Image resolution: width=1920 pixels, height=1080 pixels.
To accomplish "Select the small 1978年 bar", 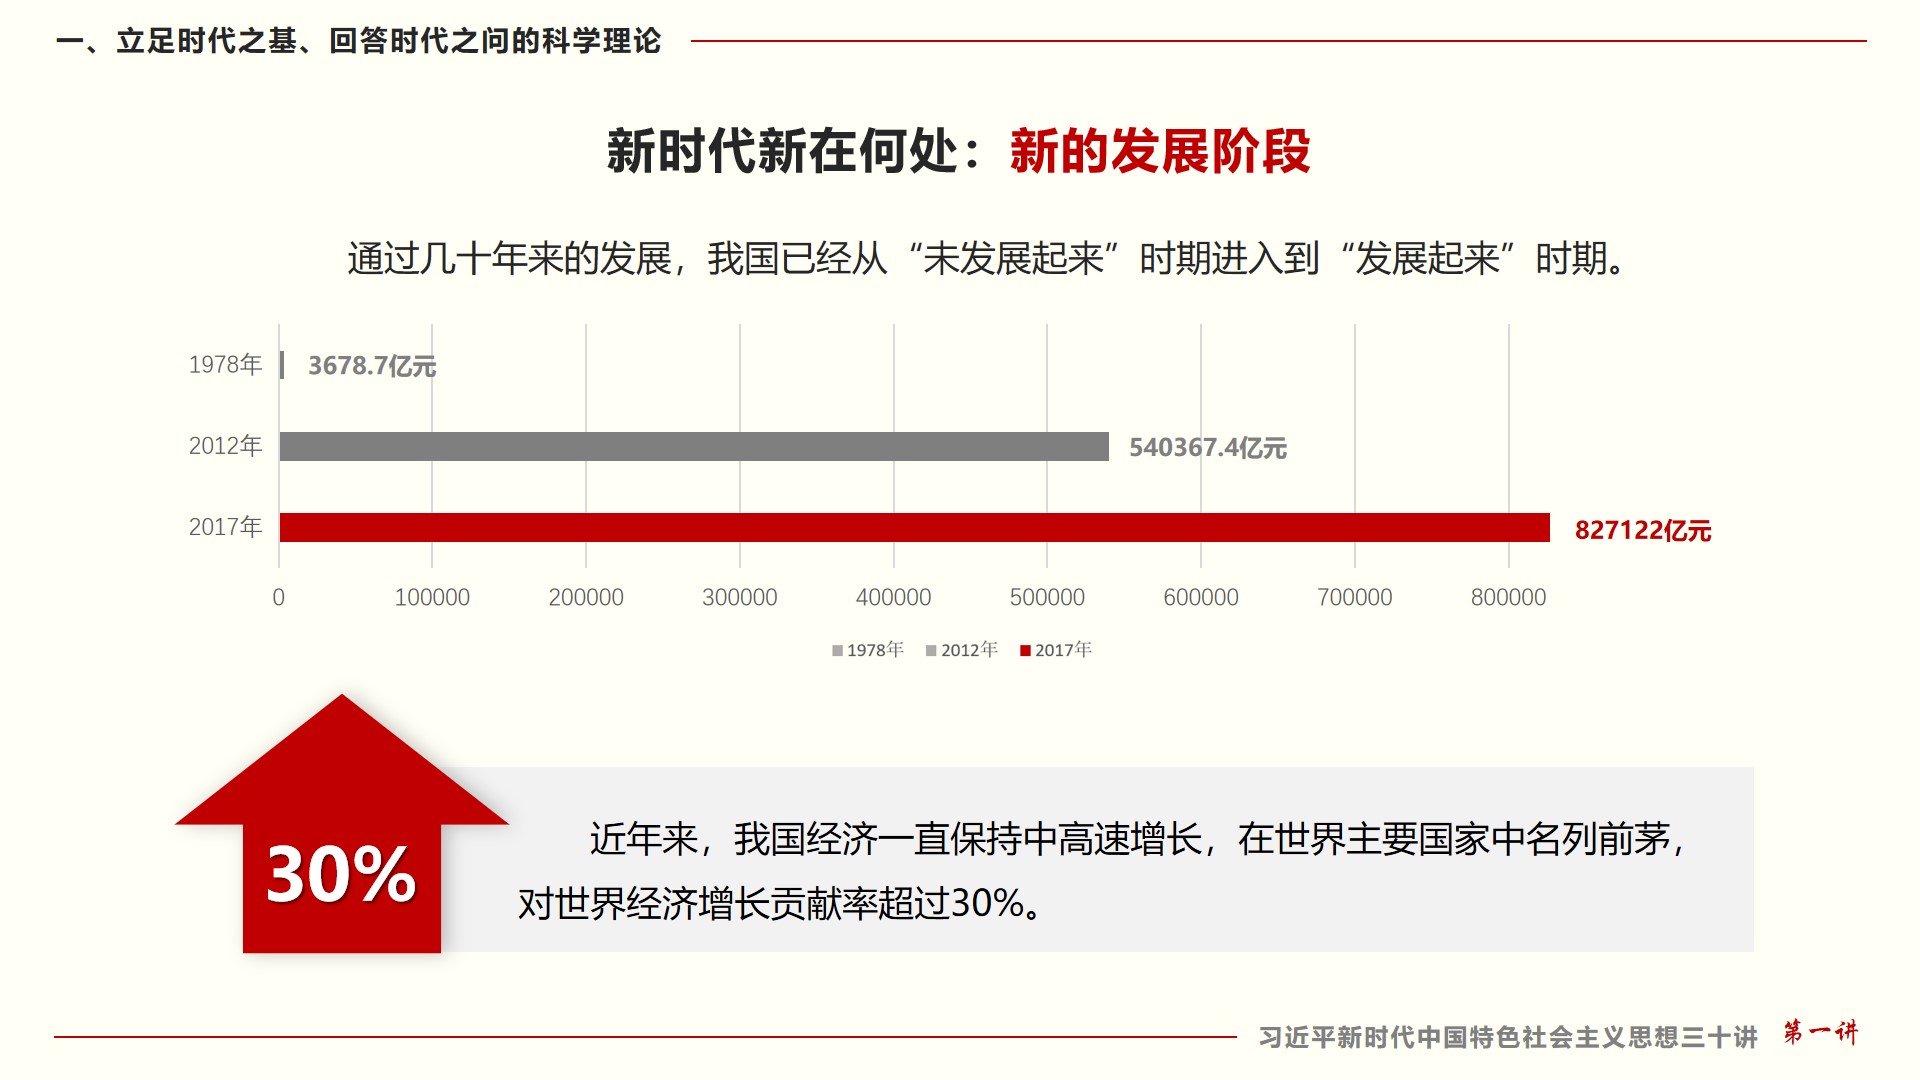I will click(282, 365).
